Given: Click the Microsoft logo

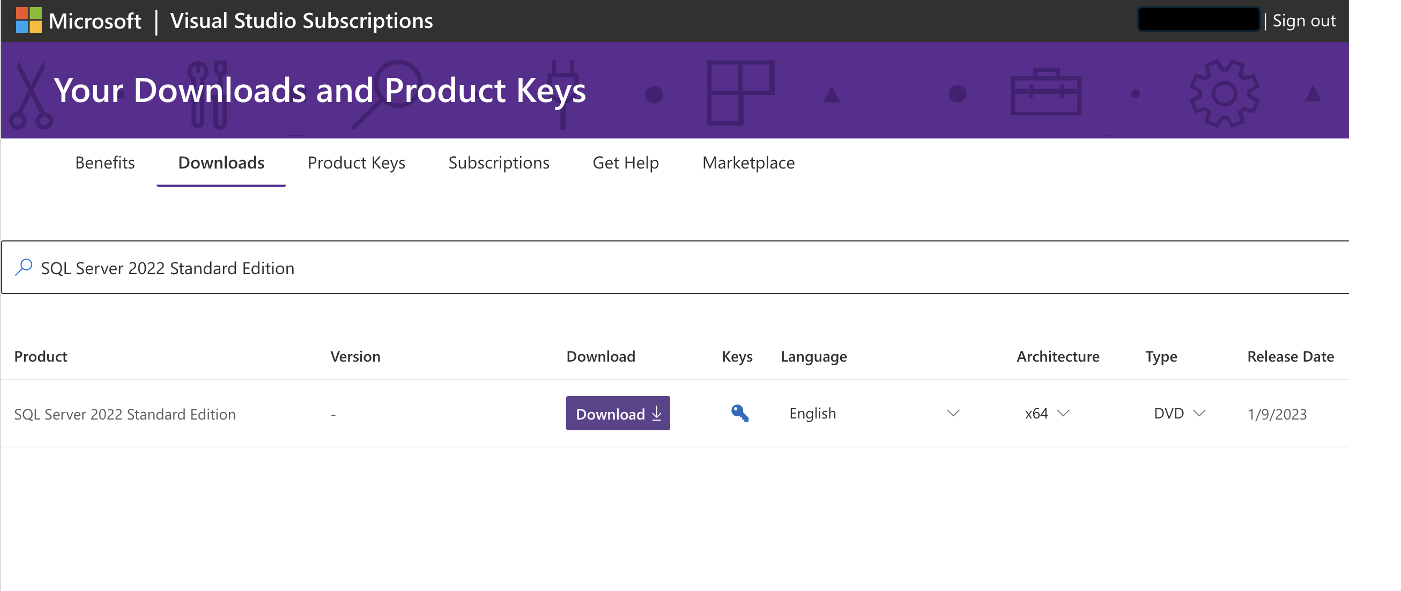Looking at the screenshot, I should coord(79,21).
